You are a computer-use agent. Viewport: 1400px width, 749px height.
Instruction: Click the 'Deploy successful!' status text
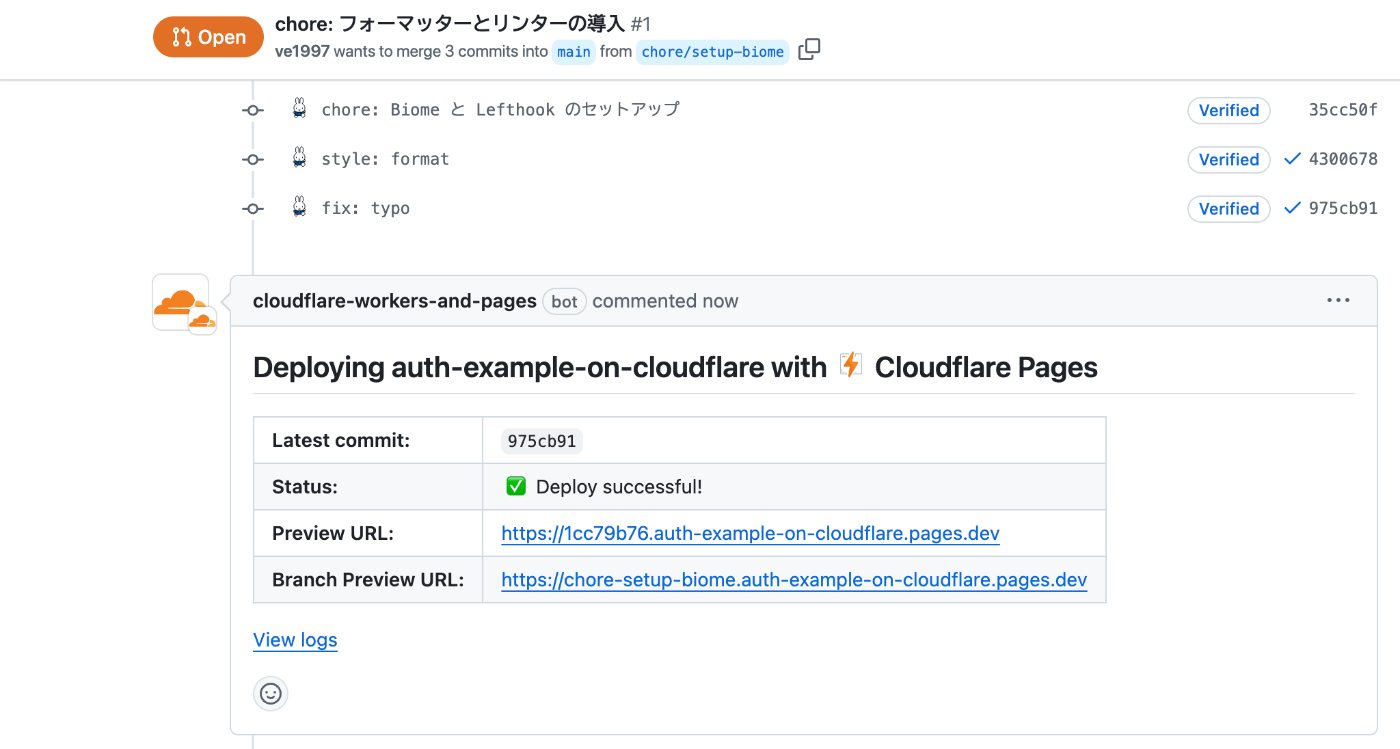619,487
